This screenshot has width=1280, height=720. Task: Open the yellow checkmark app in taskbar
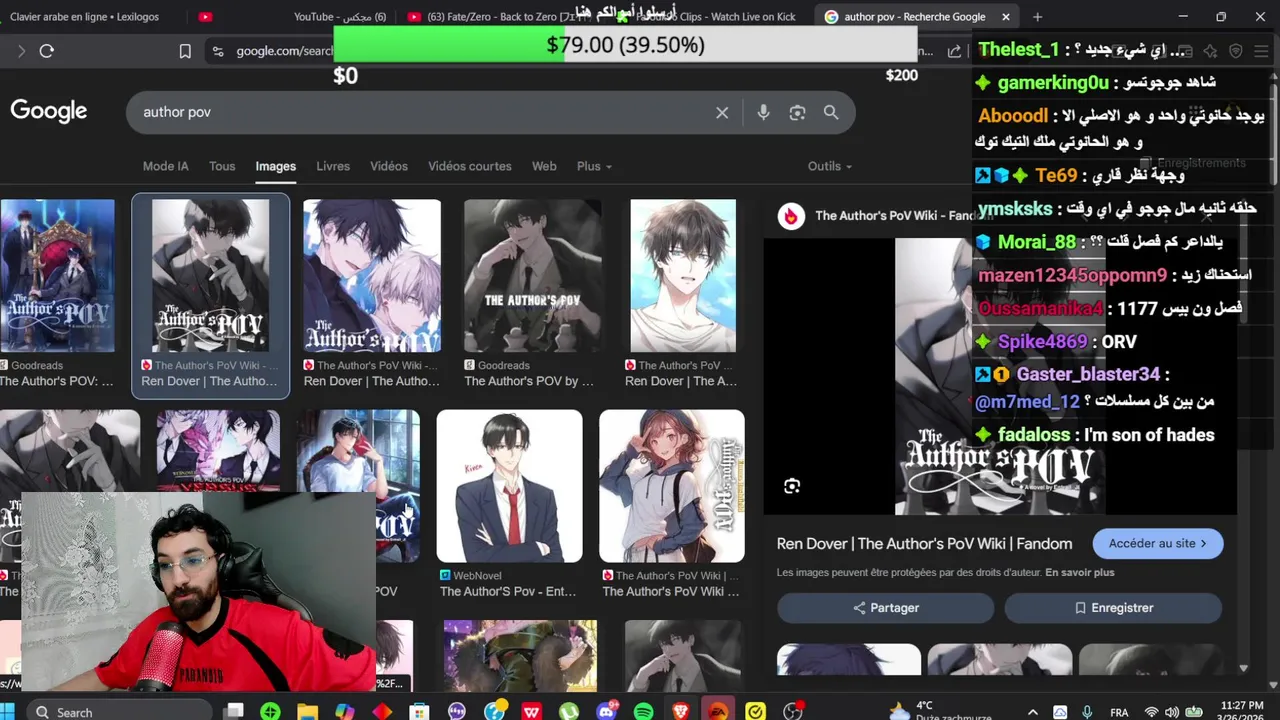tap(755, 712)
